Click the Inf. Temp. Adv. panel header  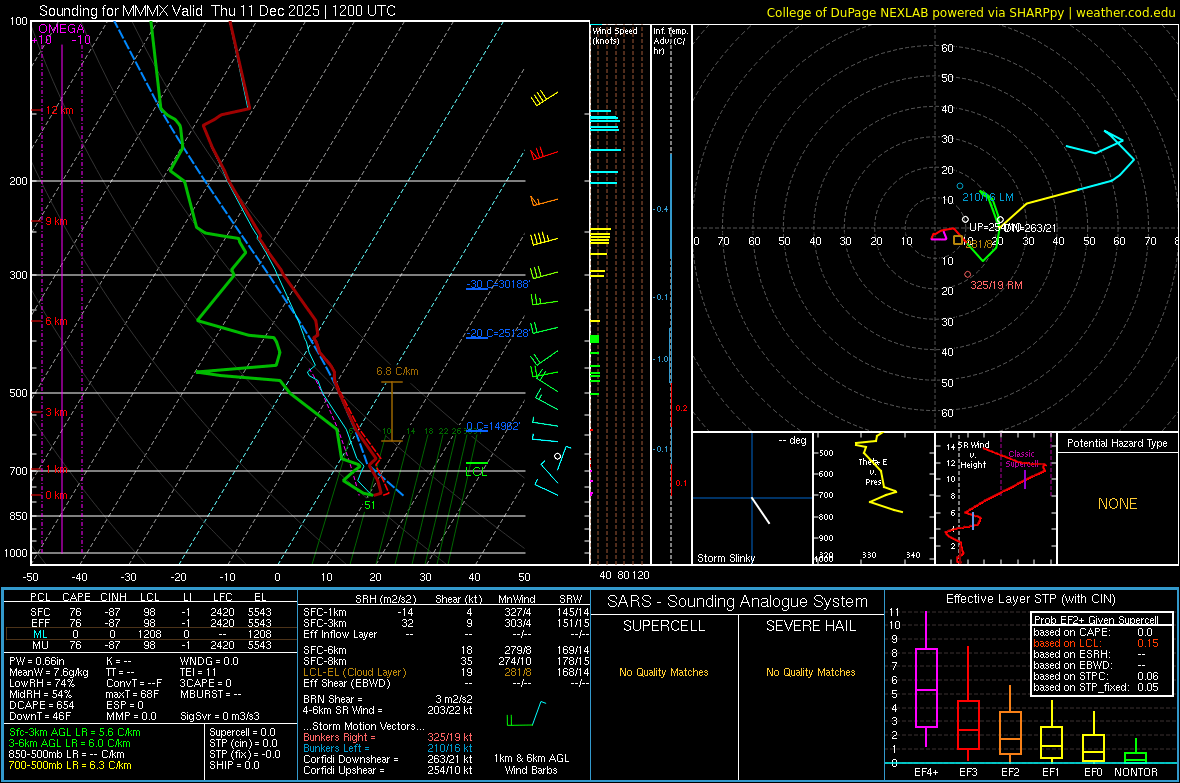coord(670,41)
